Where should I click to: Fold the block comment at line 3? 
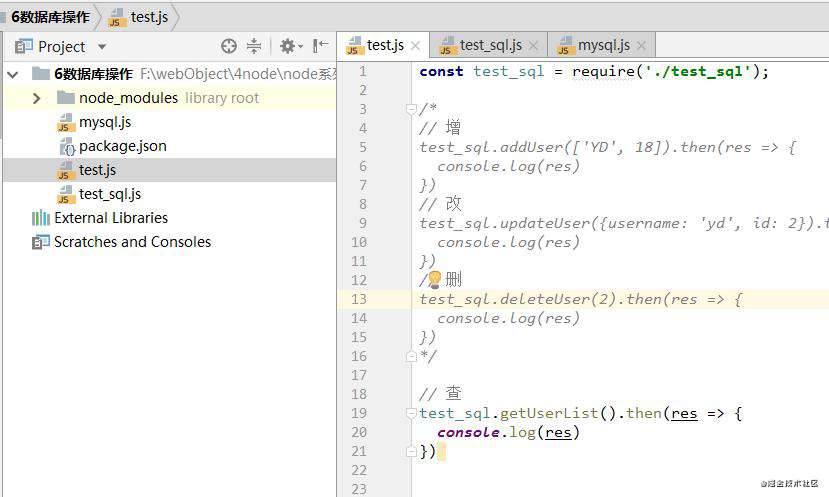coord(411,109)
